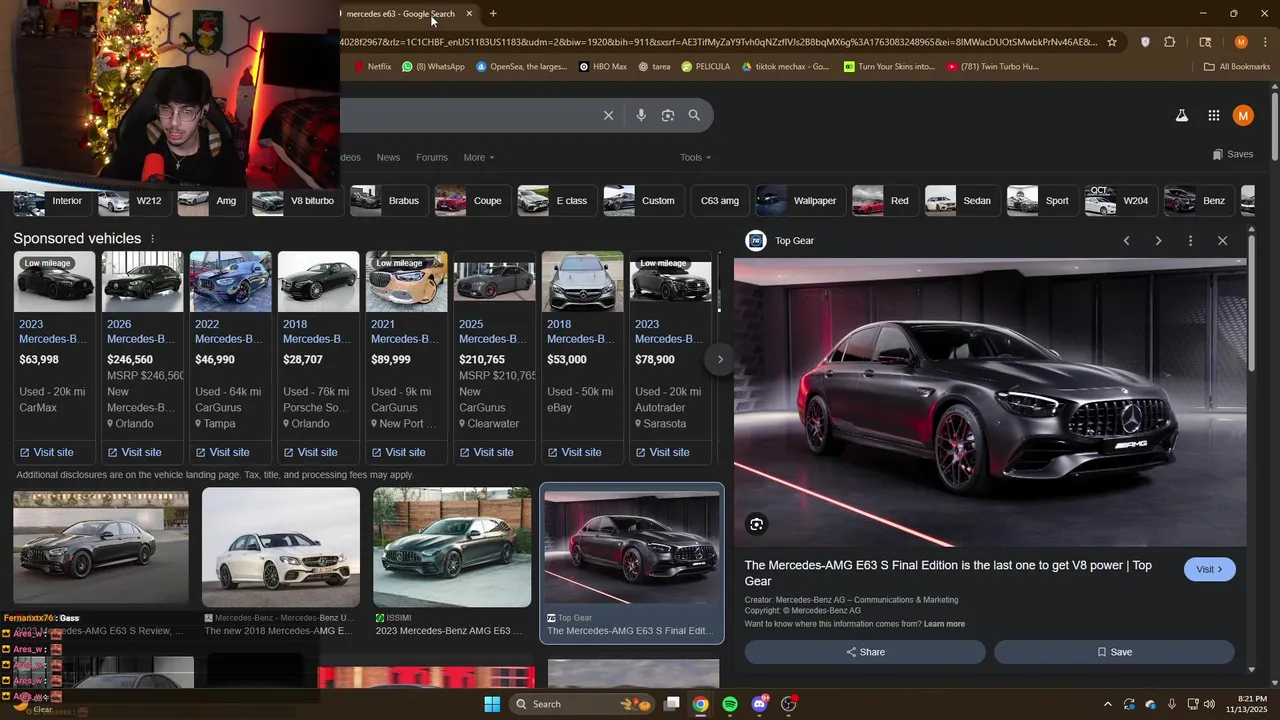Open the HBO Max bookmark
The image size is (1280, 720).
603,67
